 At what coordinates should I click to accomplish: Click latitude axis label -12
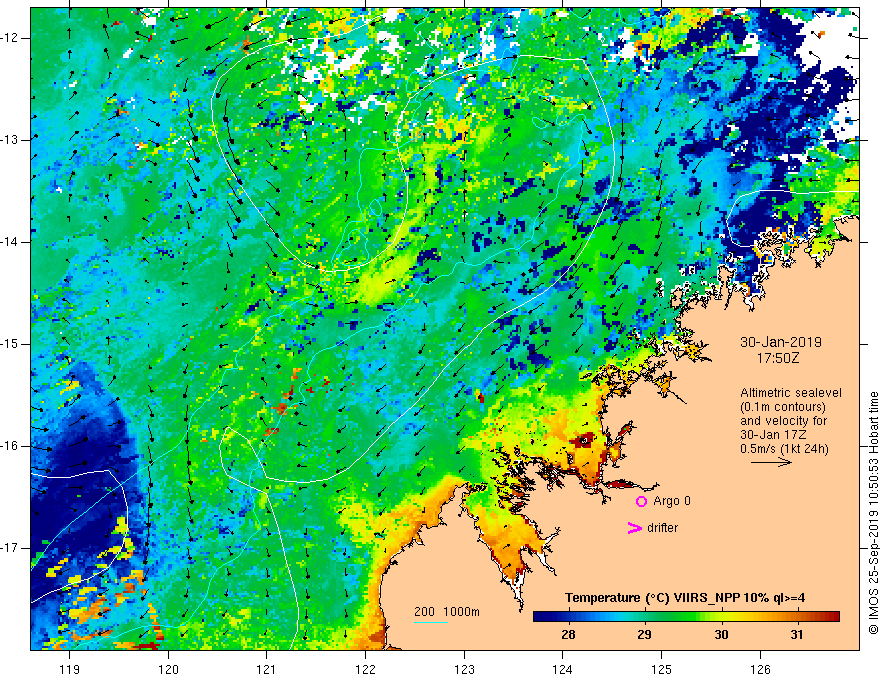tap(10, 38)
